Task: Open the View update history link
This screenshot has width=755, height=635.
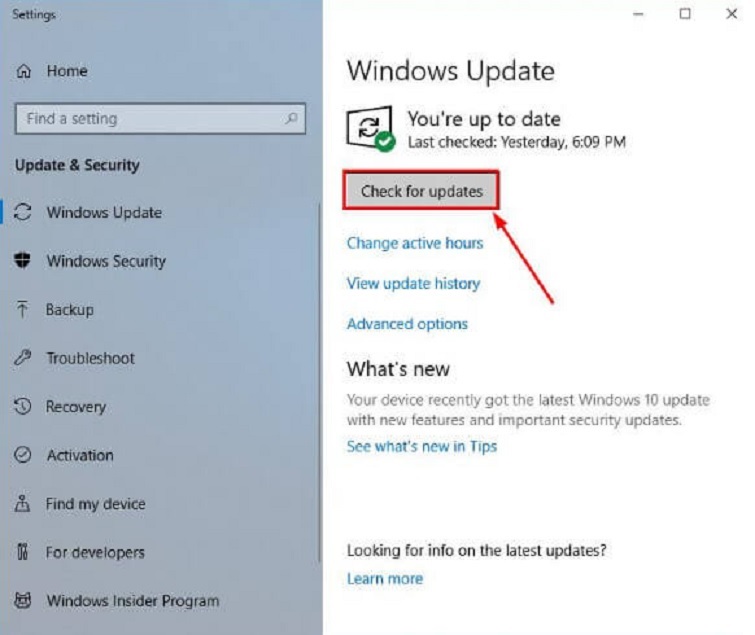Action: [413, 284]
